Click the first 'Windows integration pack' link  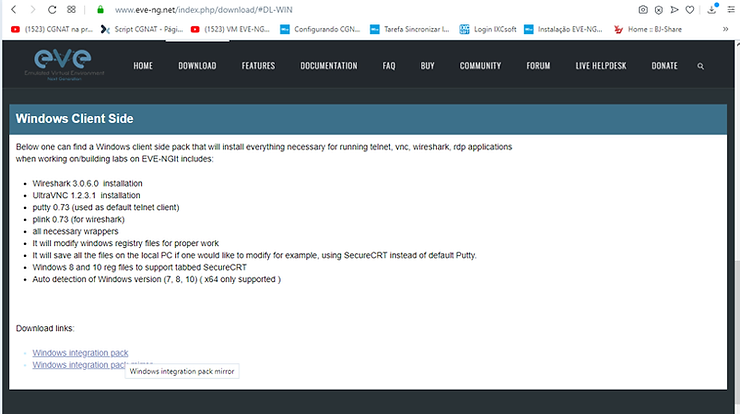pos(80,353)
